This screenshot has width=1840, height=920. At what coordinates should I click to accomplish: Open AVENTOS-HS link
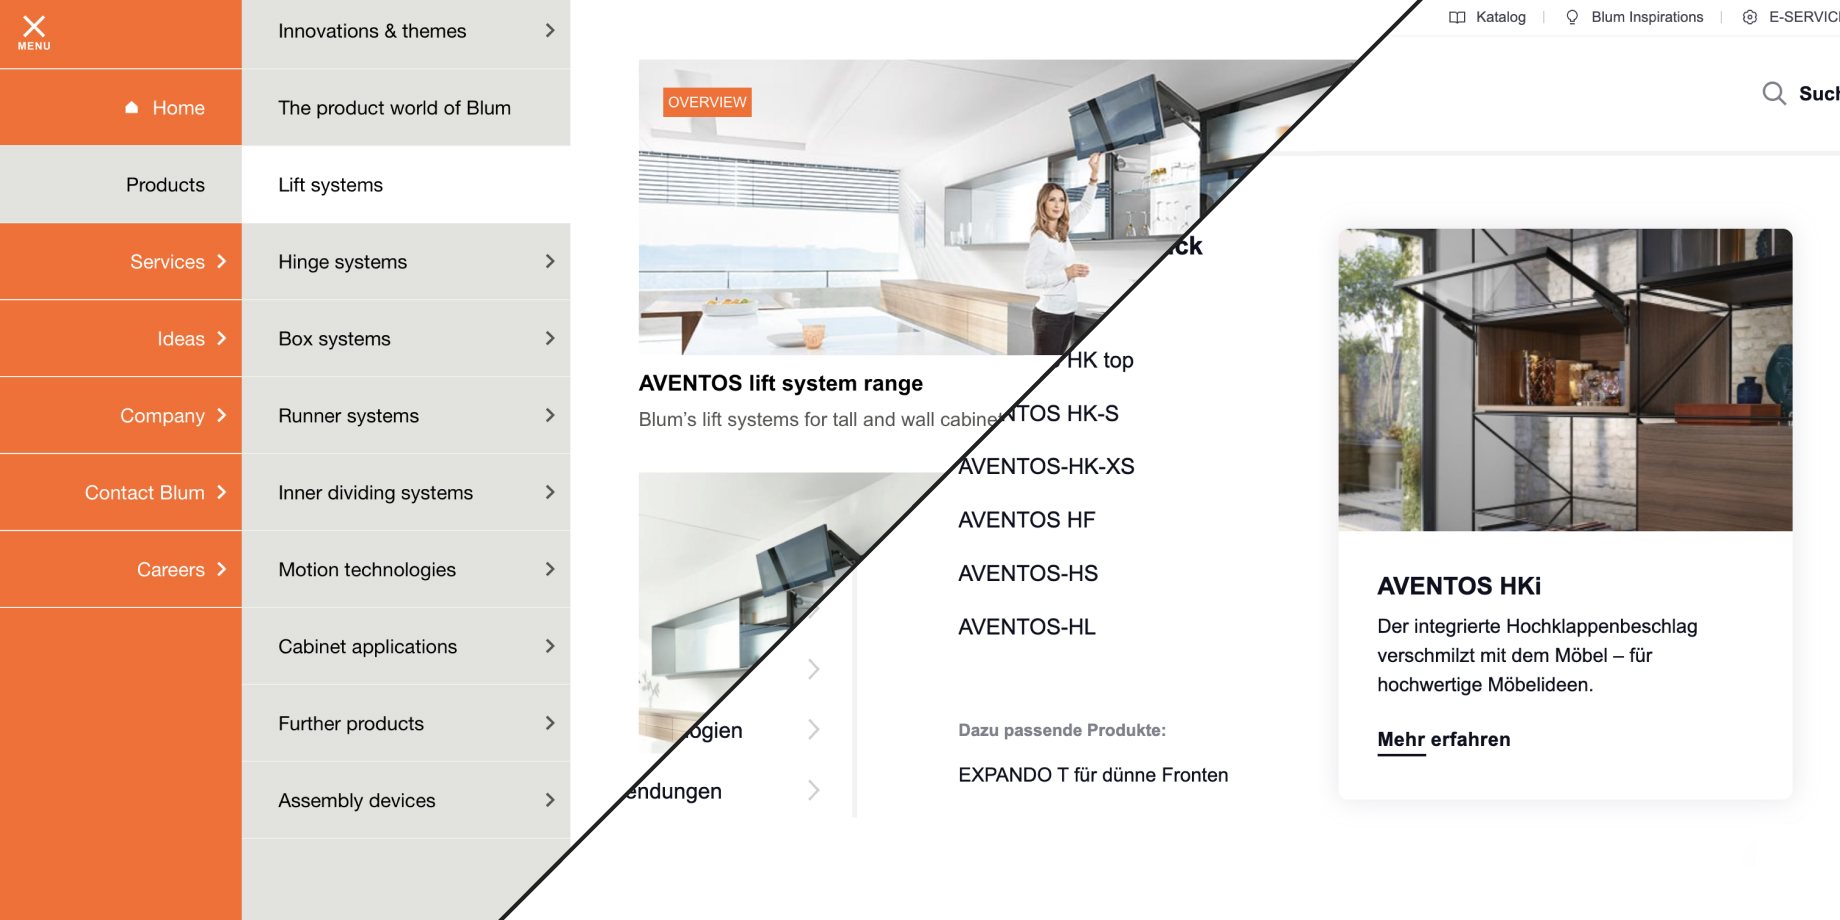coord(1028,573)
